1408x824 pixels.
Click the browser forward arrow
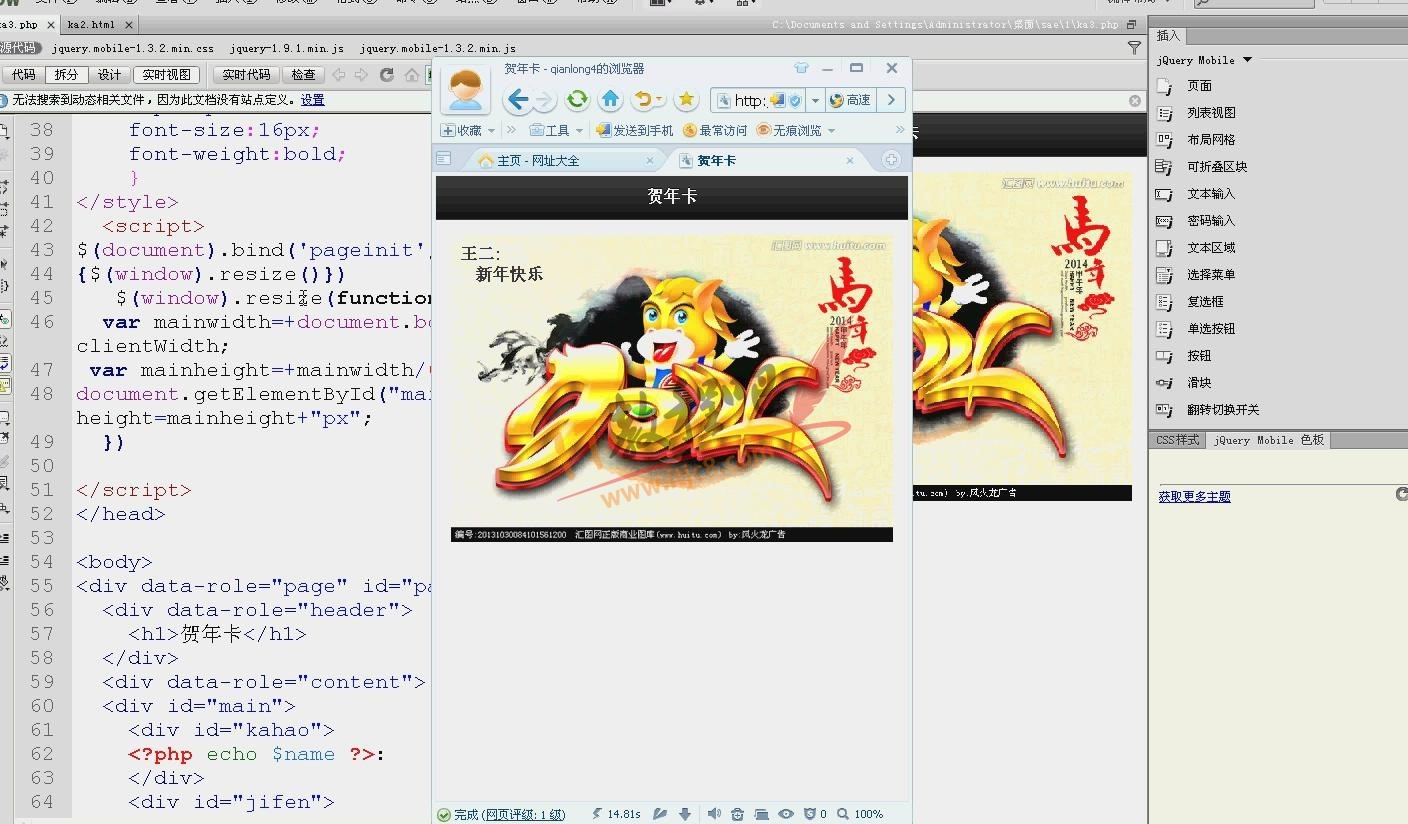544,99
